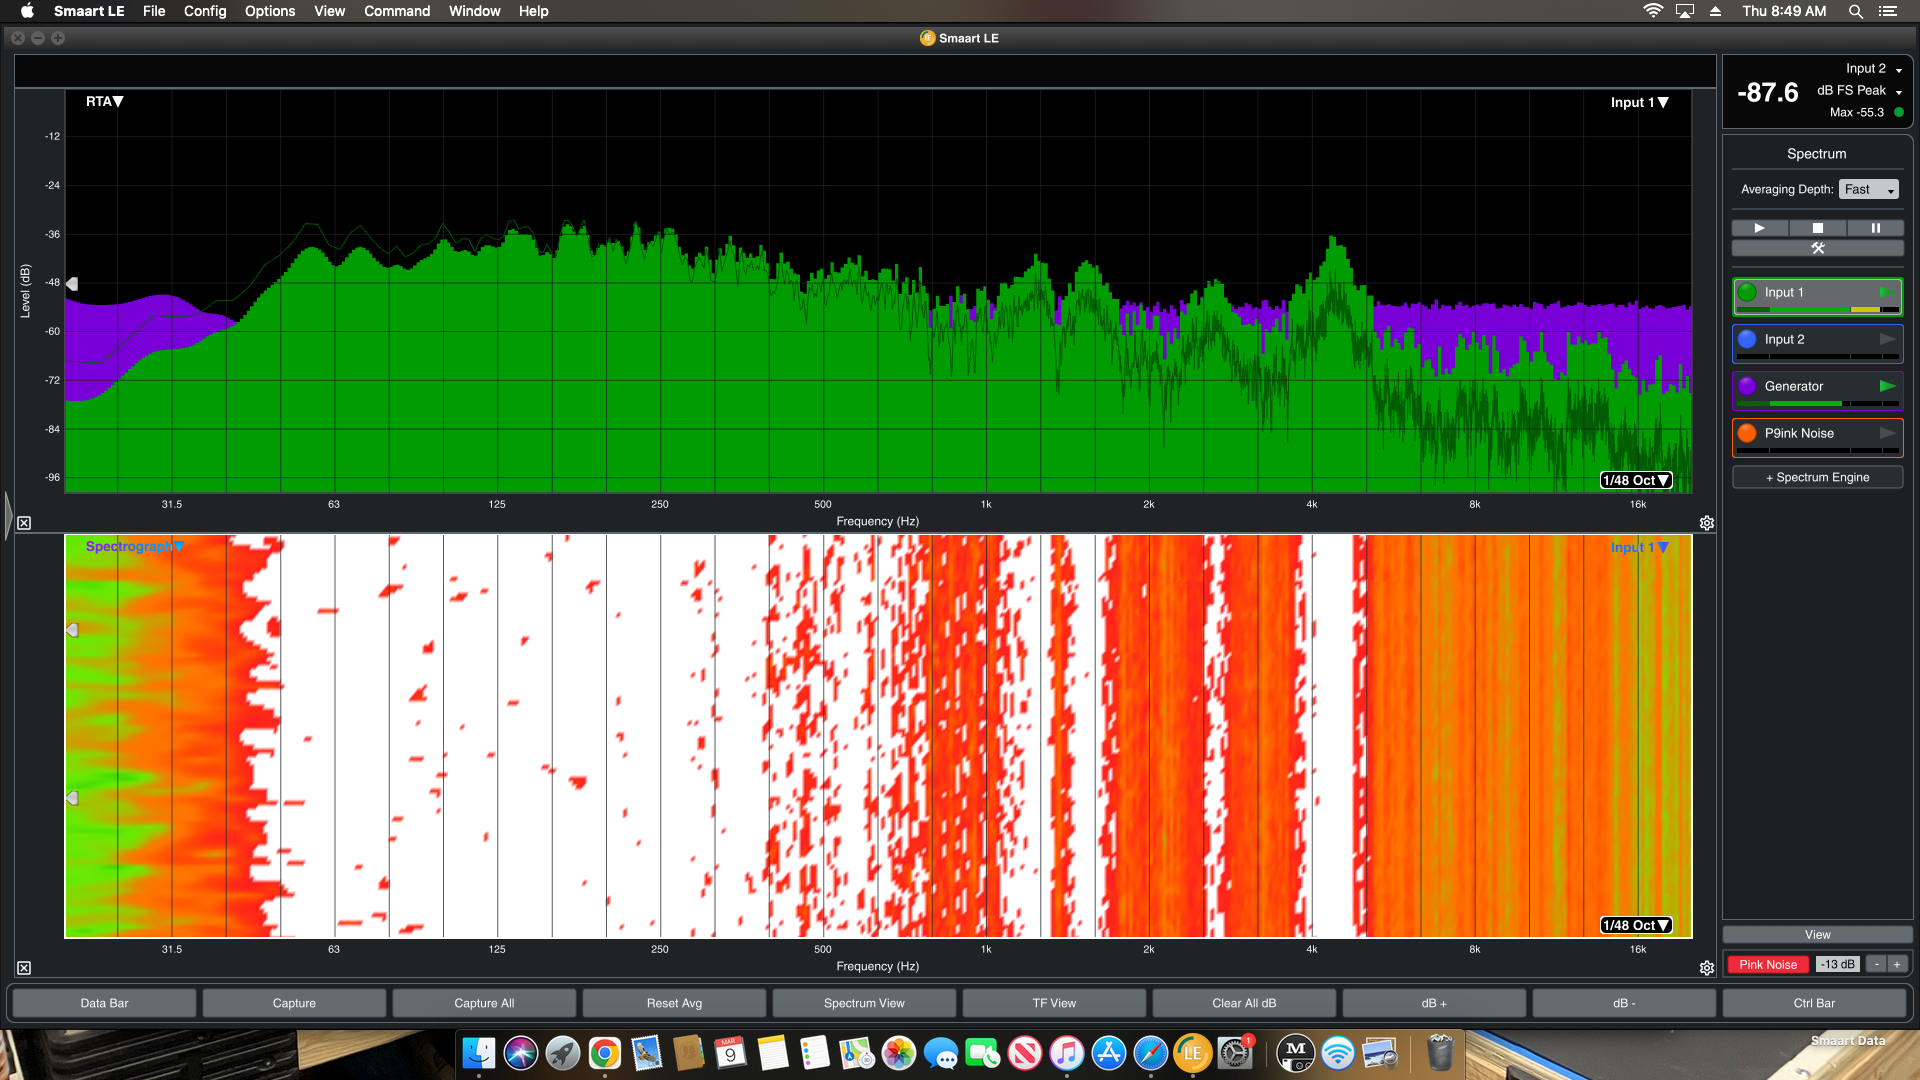This screenshot has height=1080, width=1920.
Task: Open the Spectrograph 1/48 Oct banding dropdown
Action: pyautogui.click(x=1636, y=925)
